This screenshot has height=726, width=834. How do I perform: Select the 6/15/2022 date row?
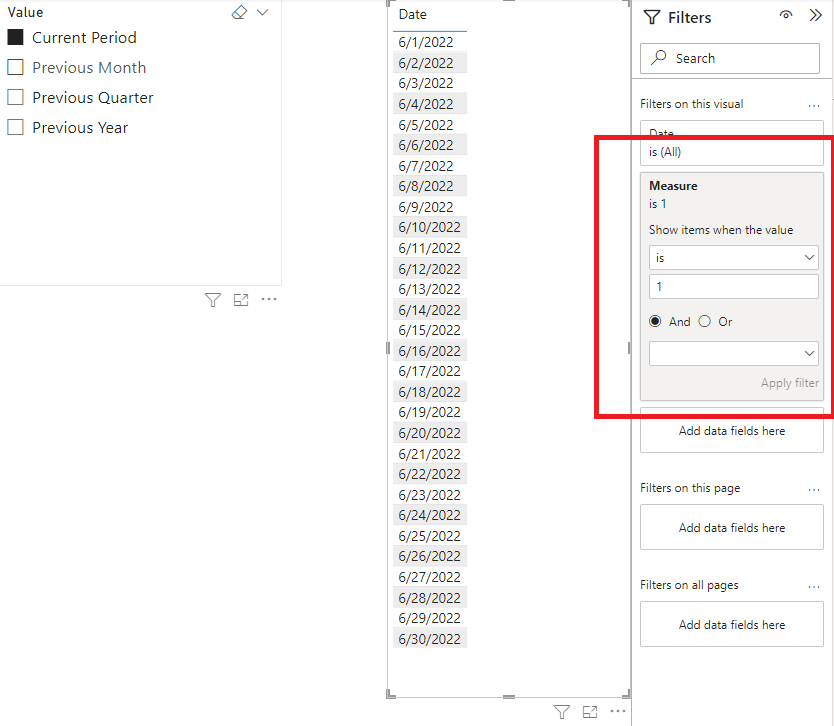(x=430, y=330)
